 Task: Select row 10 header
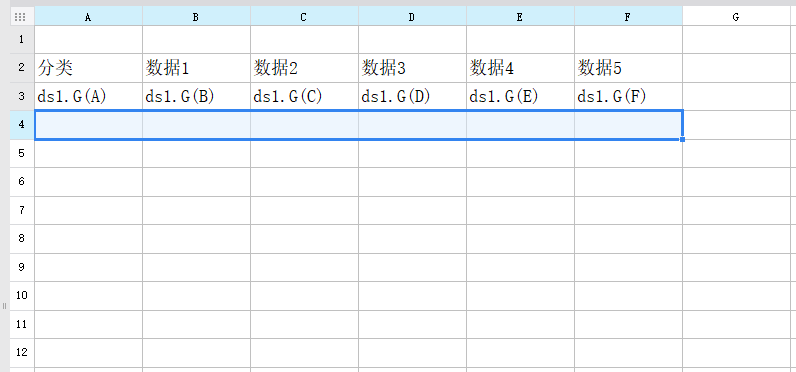coord(22,295)
